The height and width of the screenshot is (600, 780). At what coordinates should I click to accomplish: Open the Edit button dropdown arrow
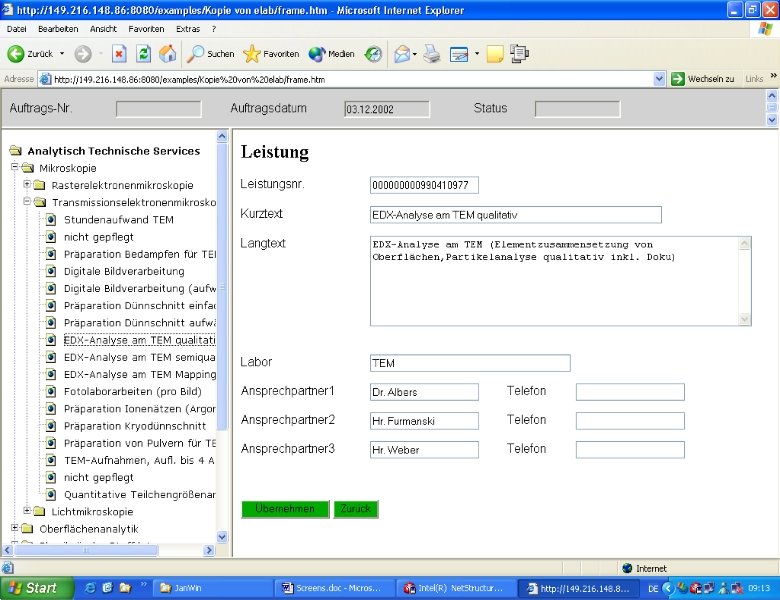pos(477,54)
